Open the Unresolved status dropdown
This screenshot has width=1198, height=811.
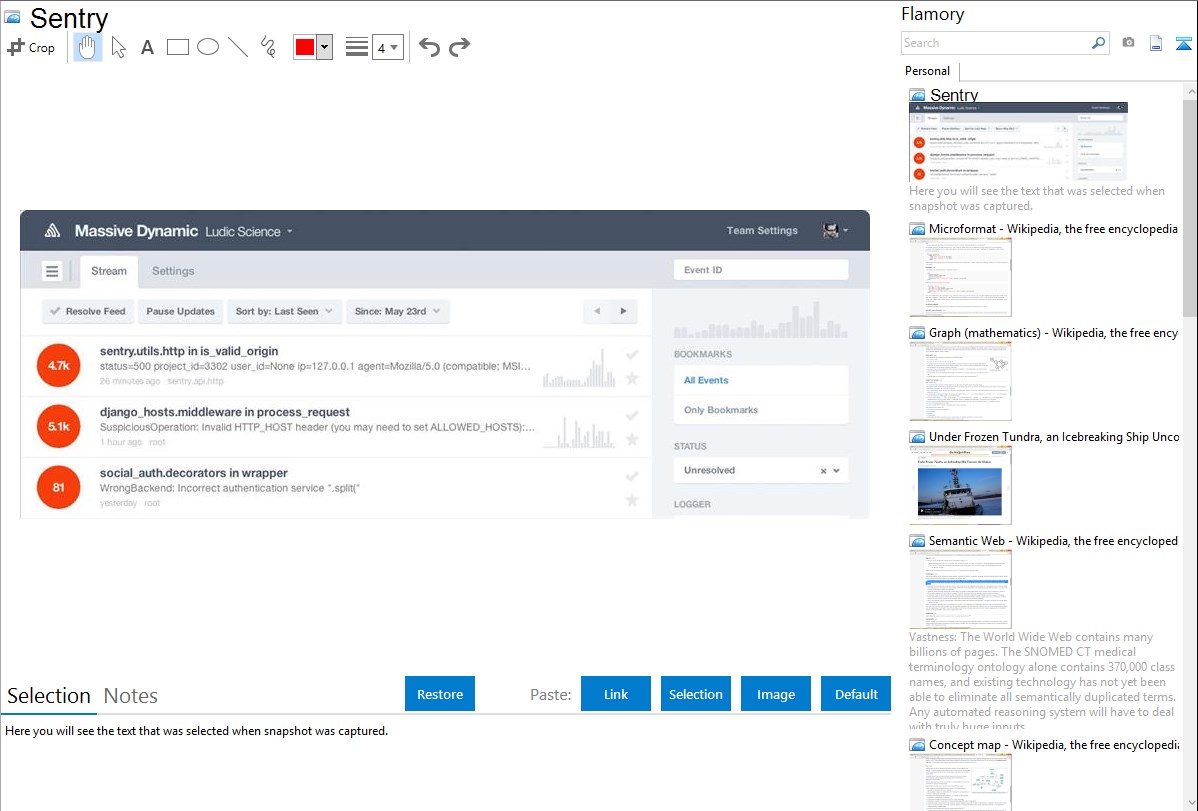761,470
